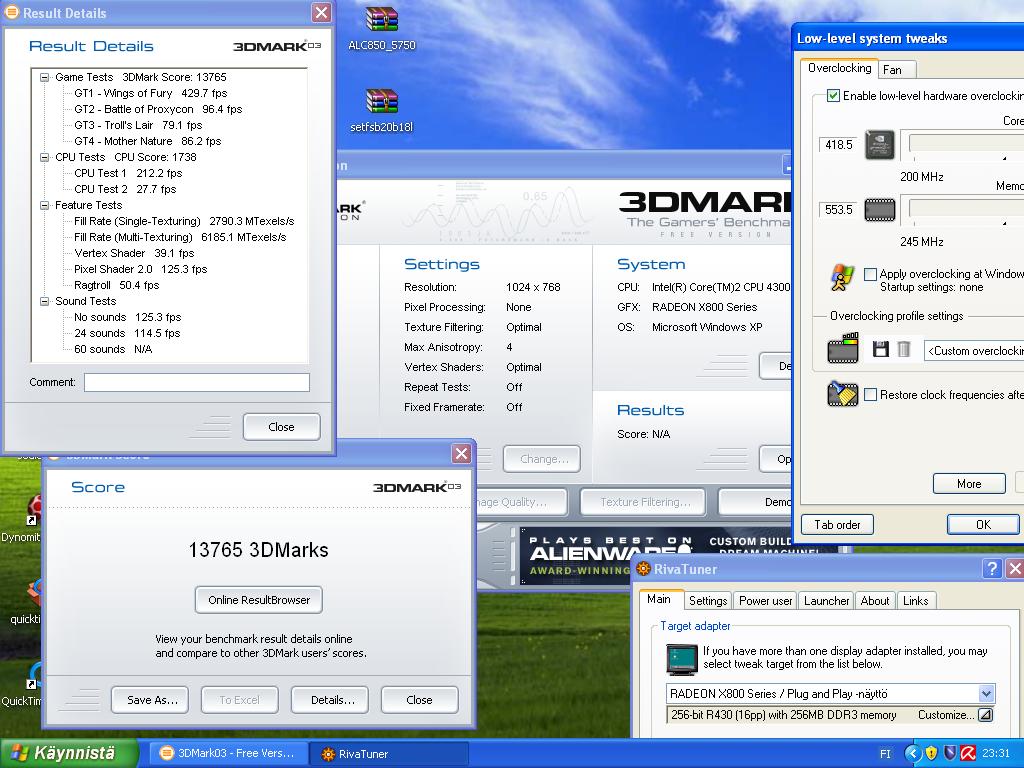Screen dimensions: 1024x768
Task: Click Details... in Score window
Action: pos(332,700)
